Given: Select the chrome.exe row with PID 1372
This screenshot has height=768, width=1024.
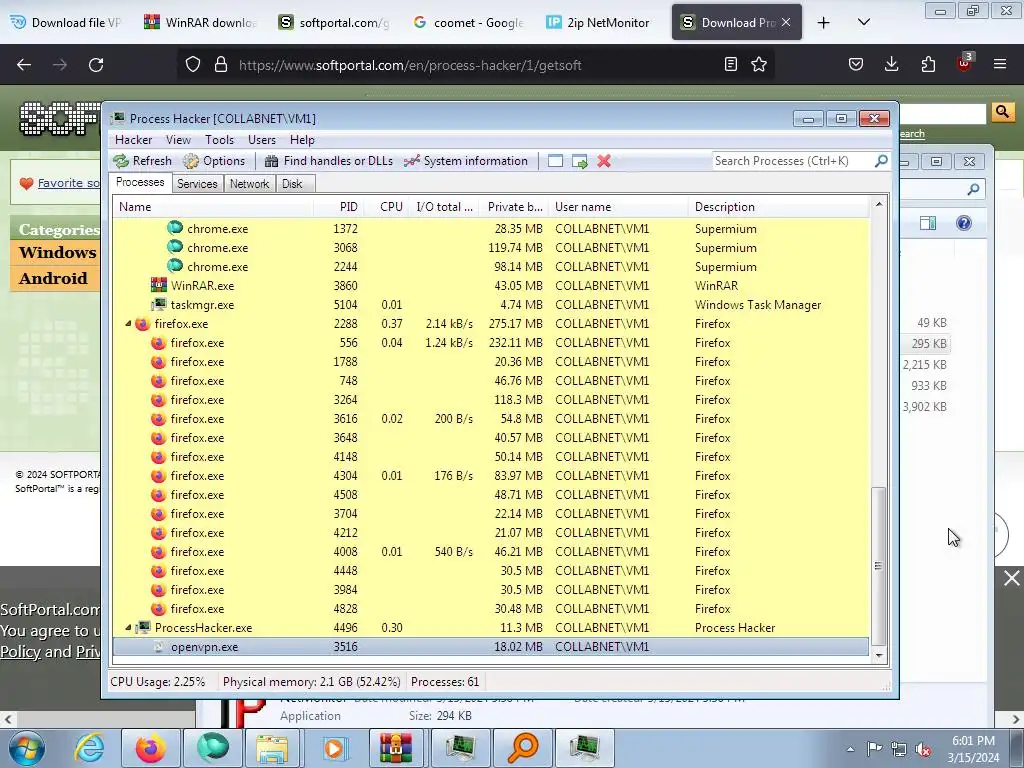Looking at the screenshot, I should [490, 229].
